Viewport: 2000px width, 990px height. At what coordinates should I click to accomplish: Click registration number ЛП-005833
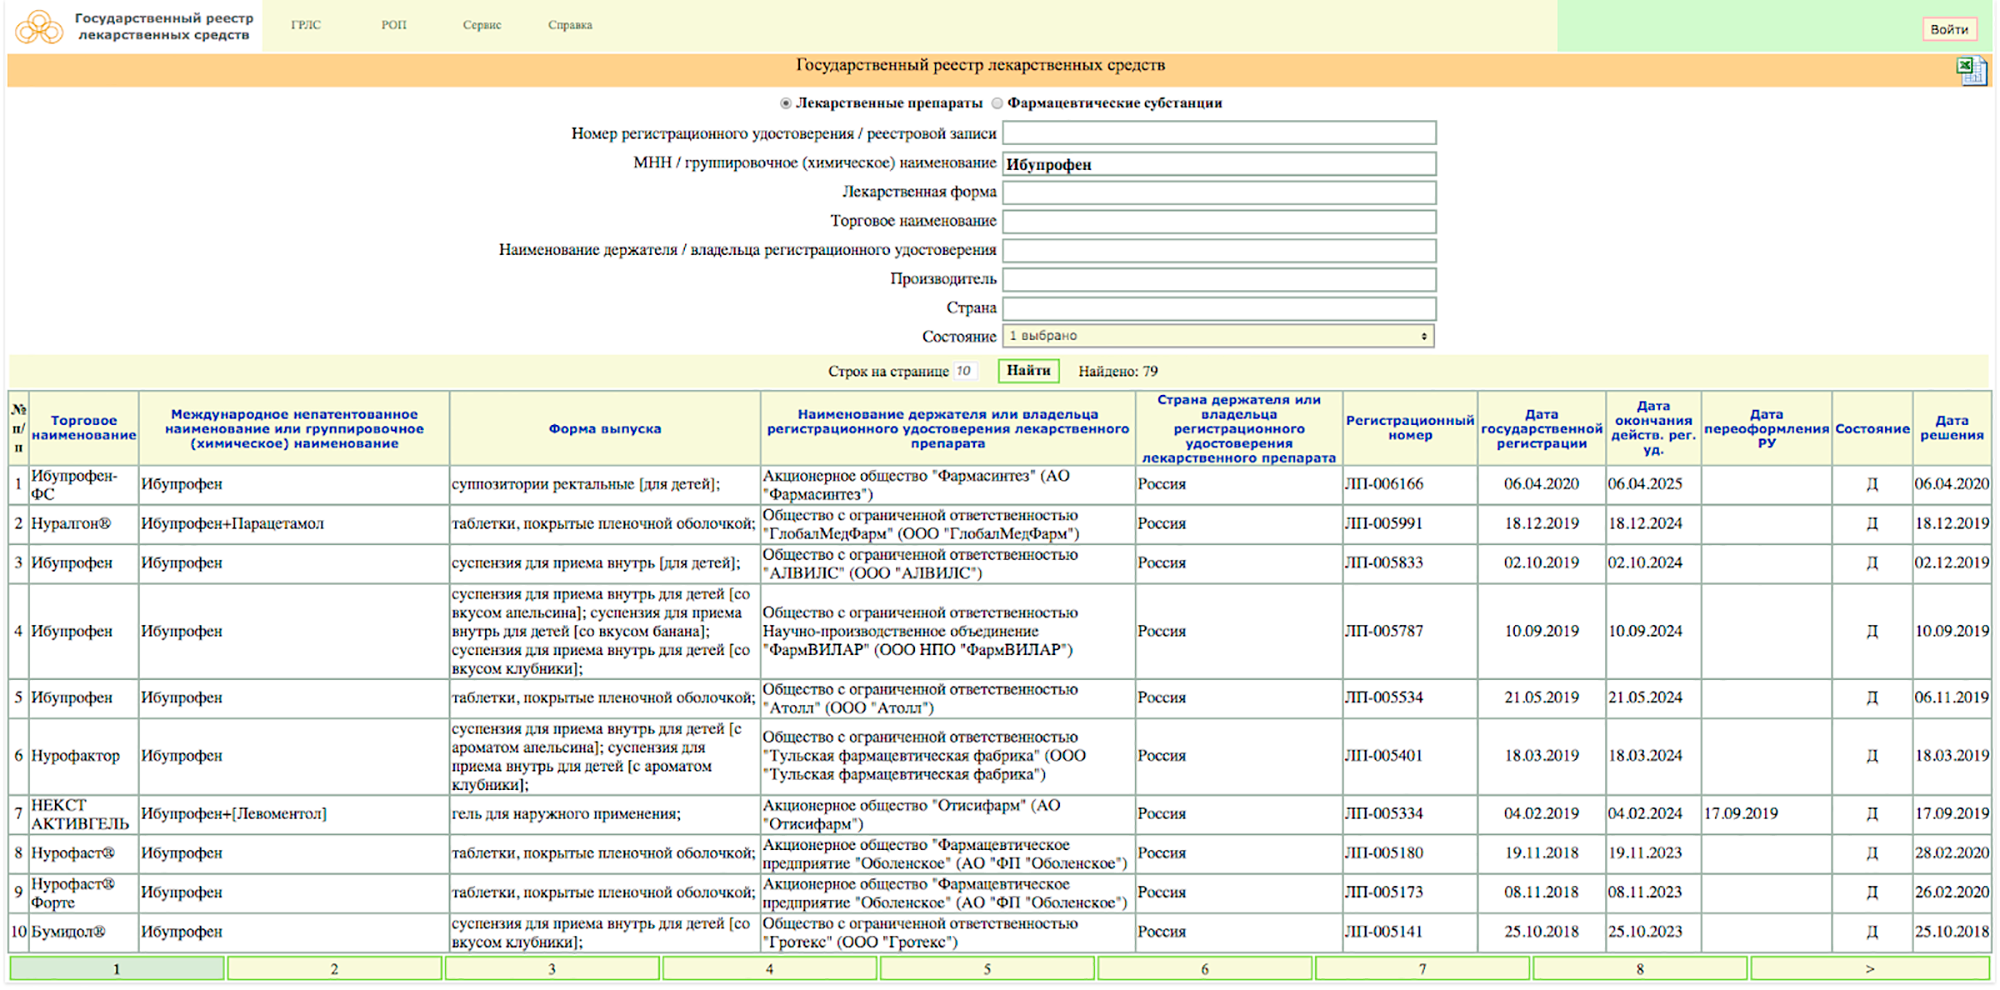[1384, 563]
